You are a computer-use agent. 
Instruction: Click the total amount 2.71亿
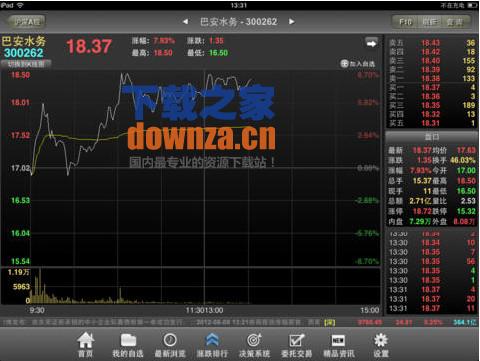point(420,201)
